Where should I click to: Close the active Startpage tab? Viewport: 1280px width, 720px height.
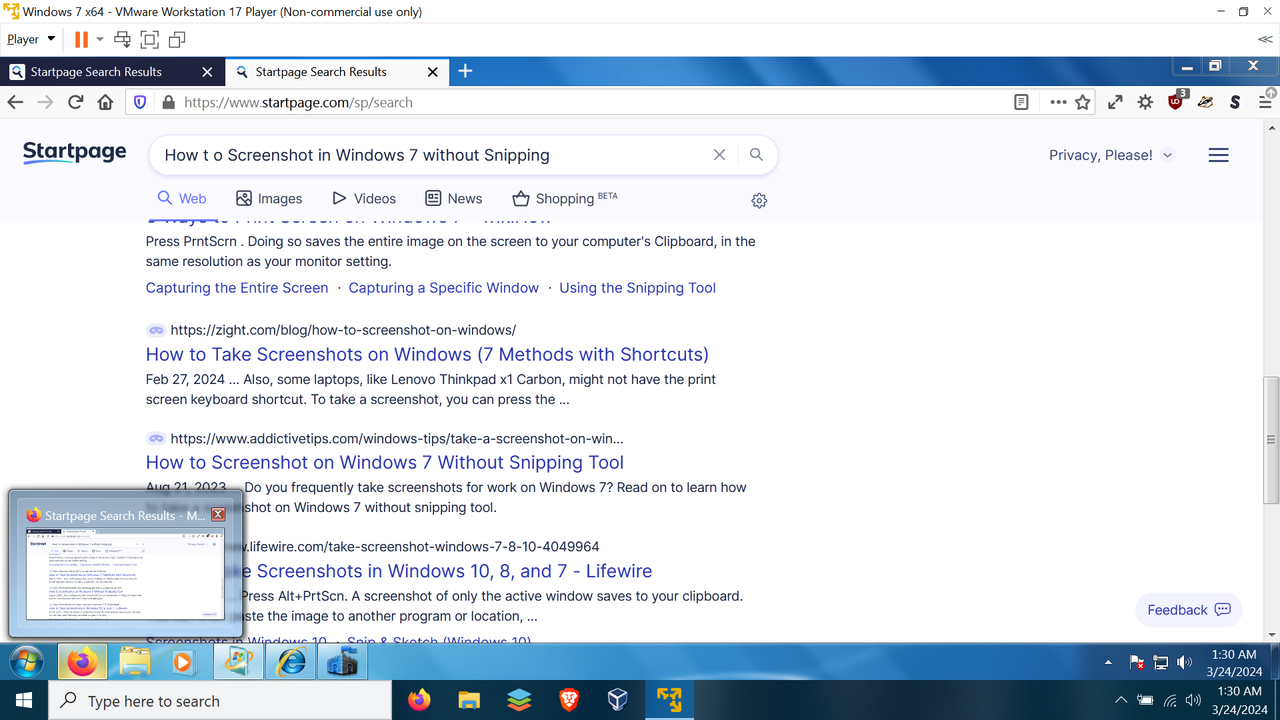pos(433,72)
